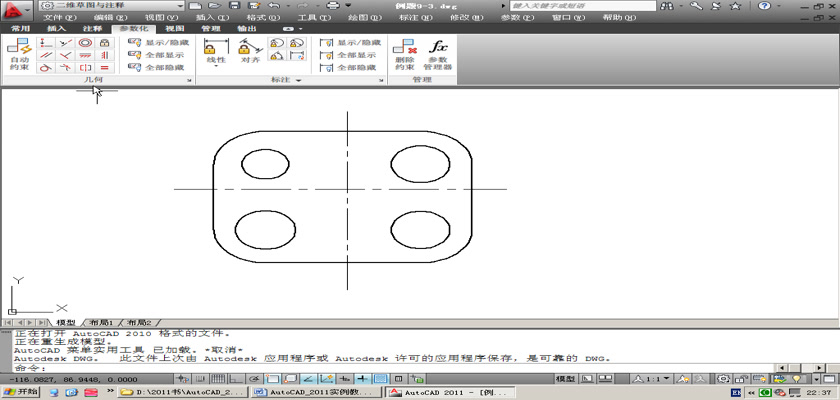Select the angular dimensional constraint icon
840x400 pixels.
click(x=277, y=55)
